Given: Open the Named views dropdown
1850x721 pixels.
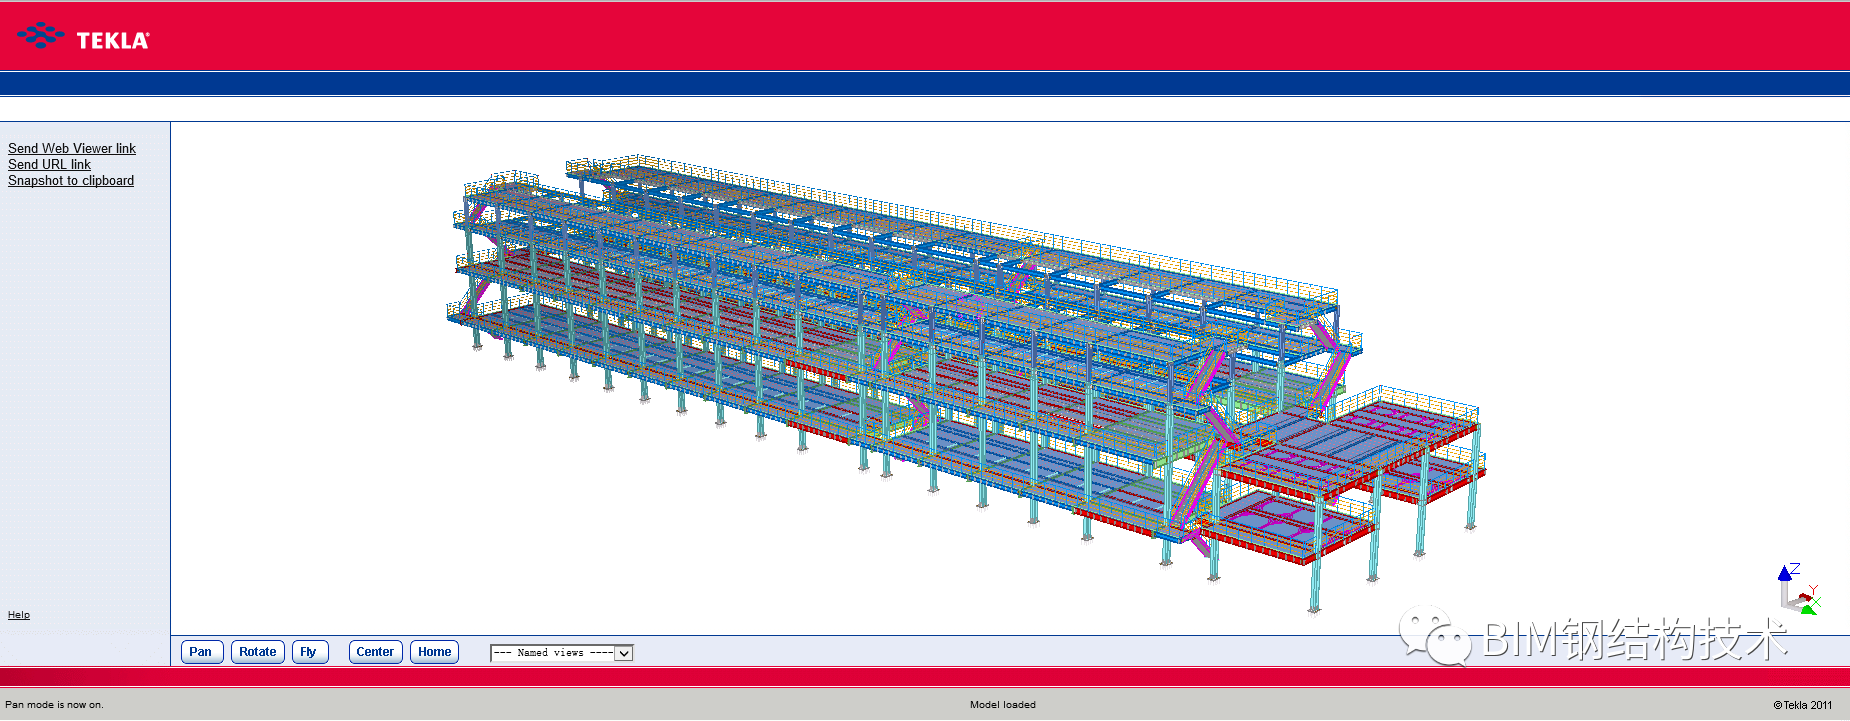Looking at the screenshot, I should pyautogui.click(x=562, y=653).
